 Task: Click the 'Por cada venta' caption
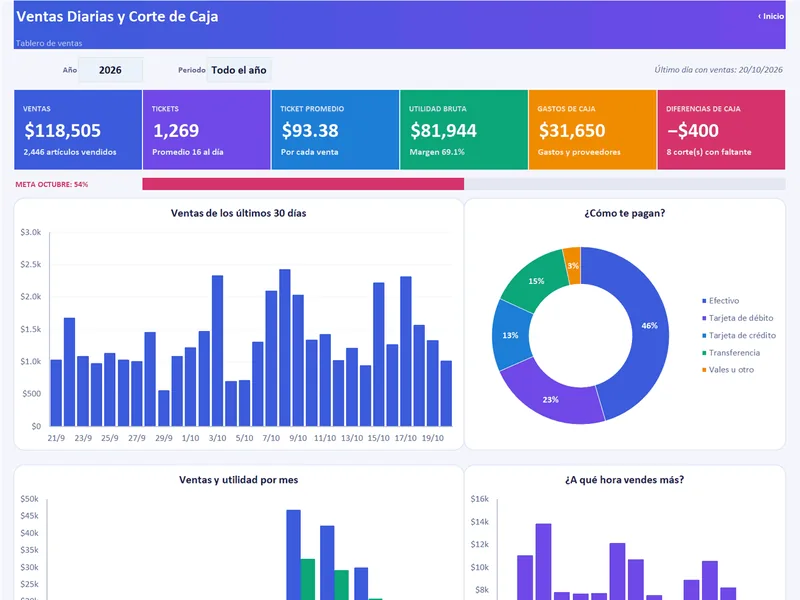pyautogui.click(x=310, y=152)
